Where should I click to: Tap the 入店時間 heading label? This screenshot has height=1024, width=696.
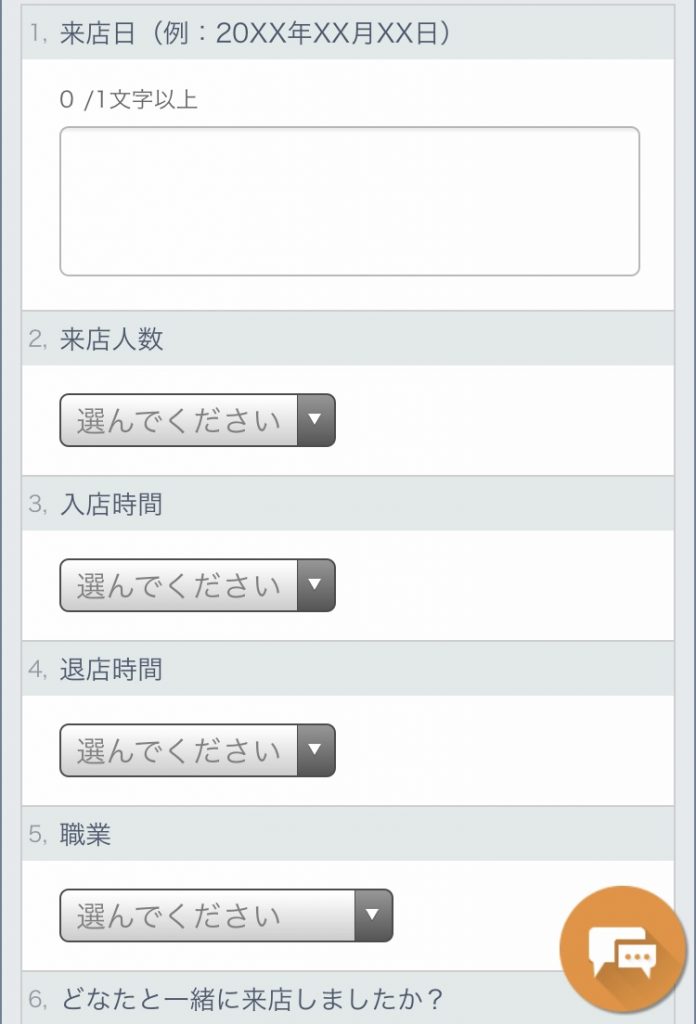(x=111, y=504)
